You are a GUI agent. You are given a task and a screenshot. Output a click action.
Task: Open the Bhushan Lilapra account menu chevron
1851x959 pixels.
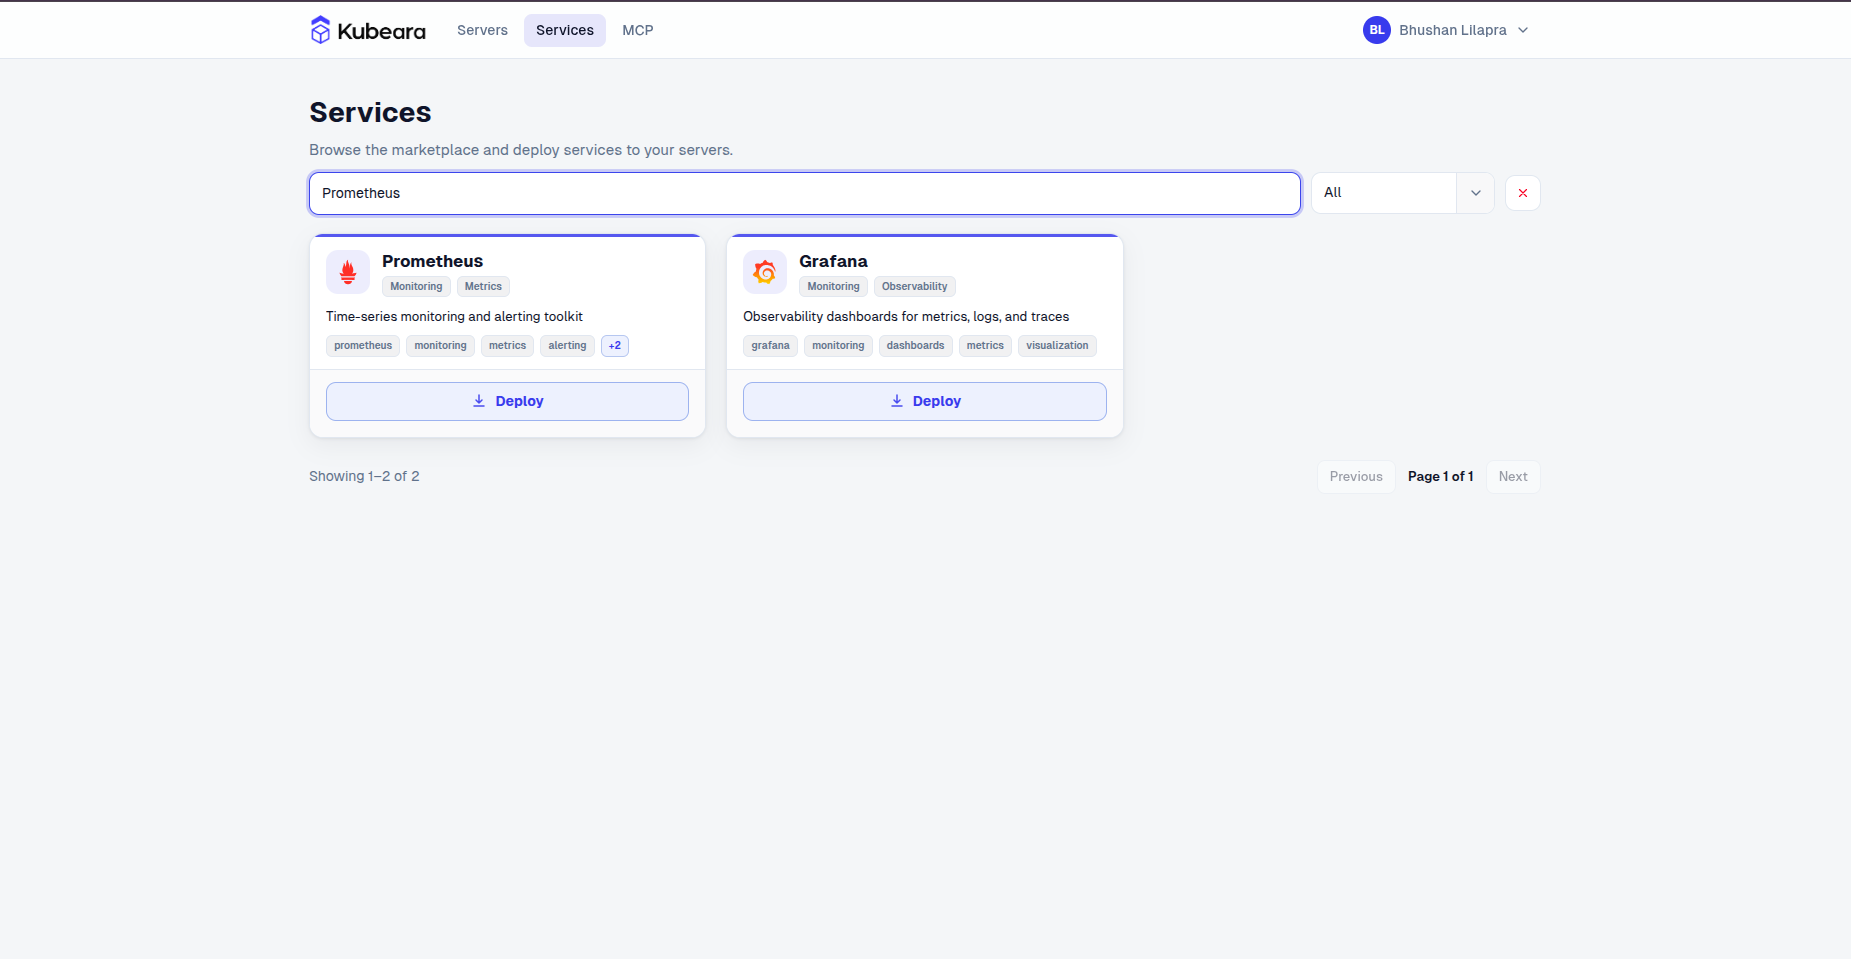click(1523, 30)
